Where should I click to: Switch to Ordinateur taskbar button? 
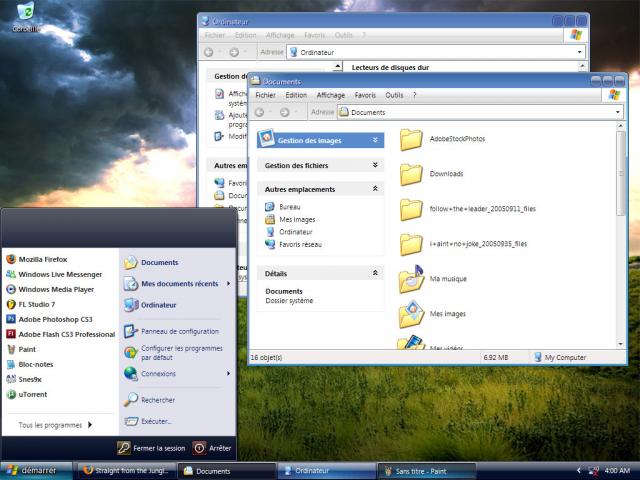coord(326,471)
